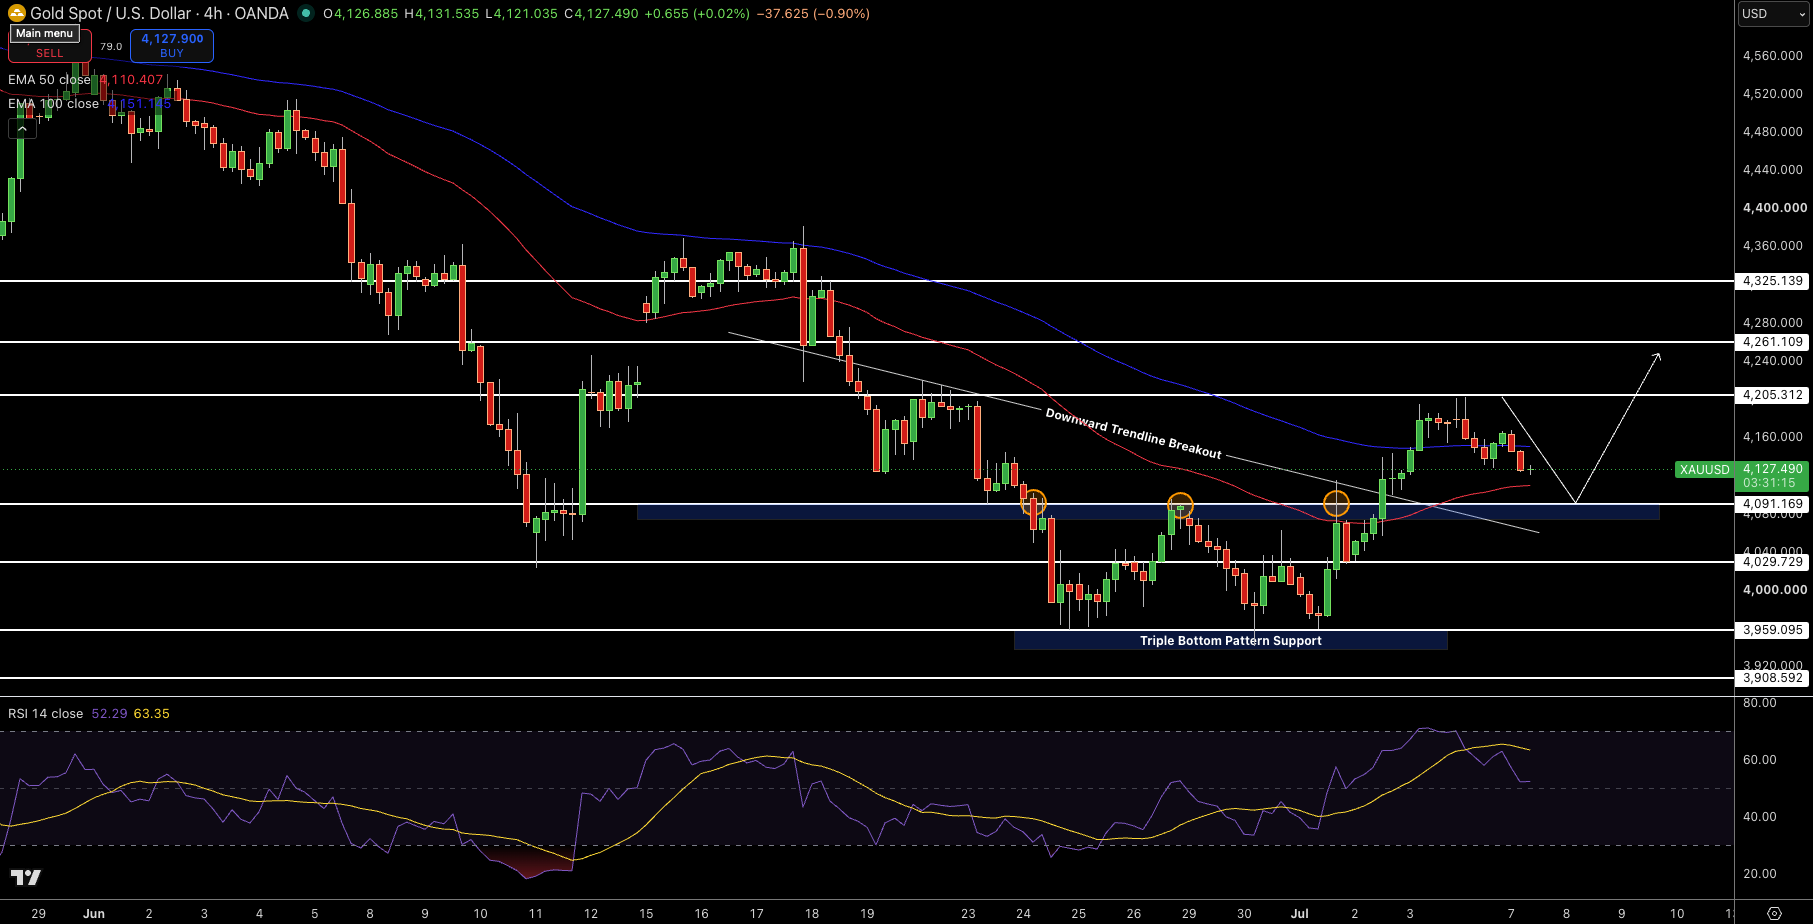Viewport: 1813px width, 924px height.
Task: Open chart settings hexagon gear icon
Action: coord(1774,913)
